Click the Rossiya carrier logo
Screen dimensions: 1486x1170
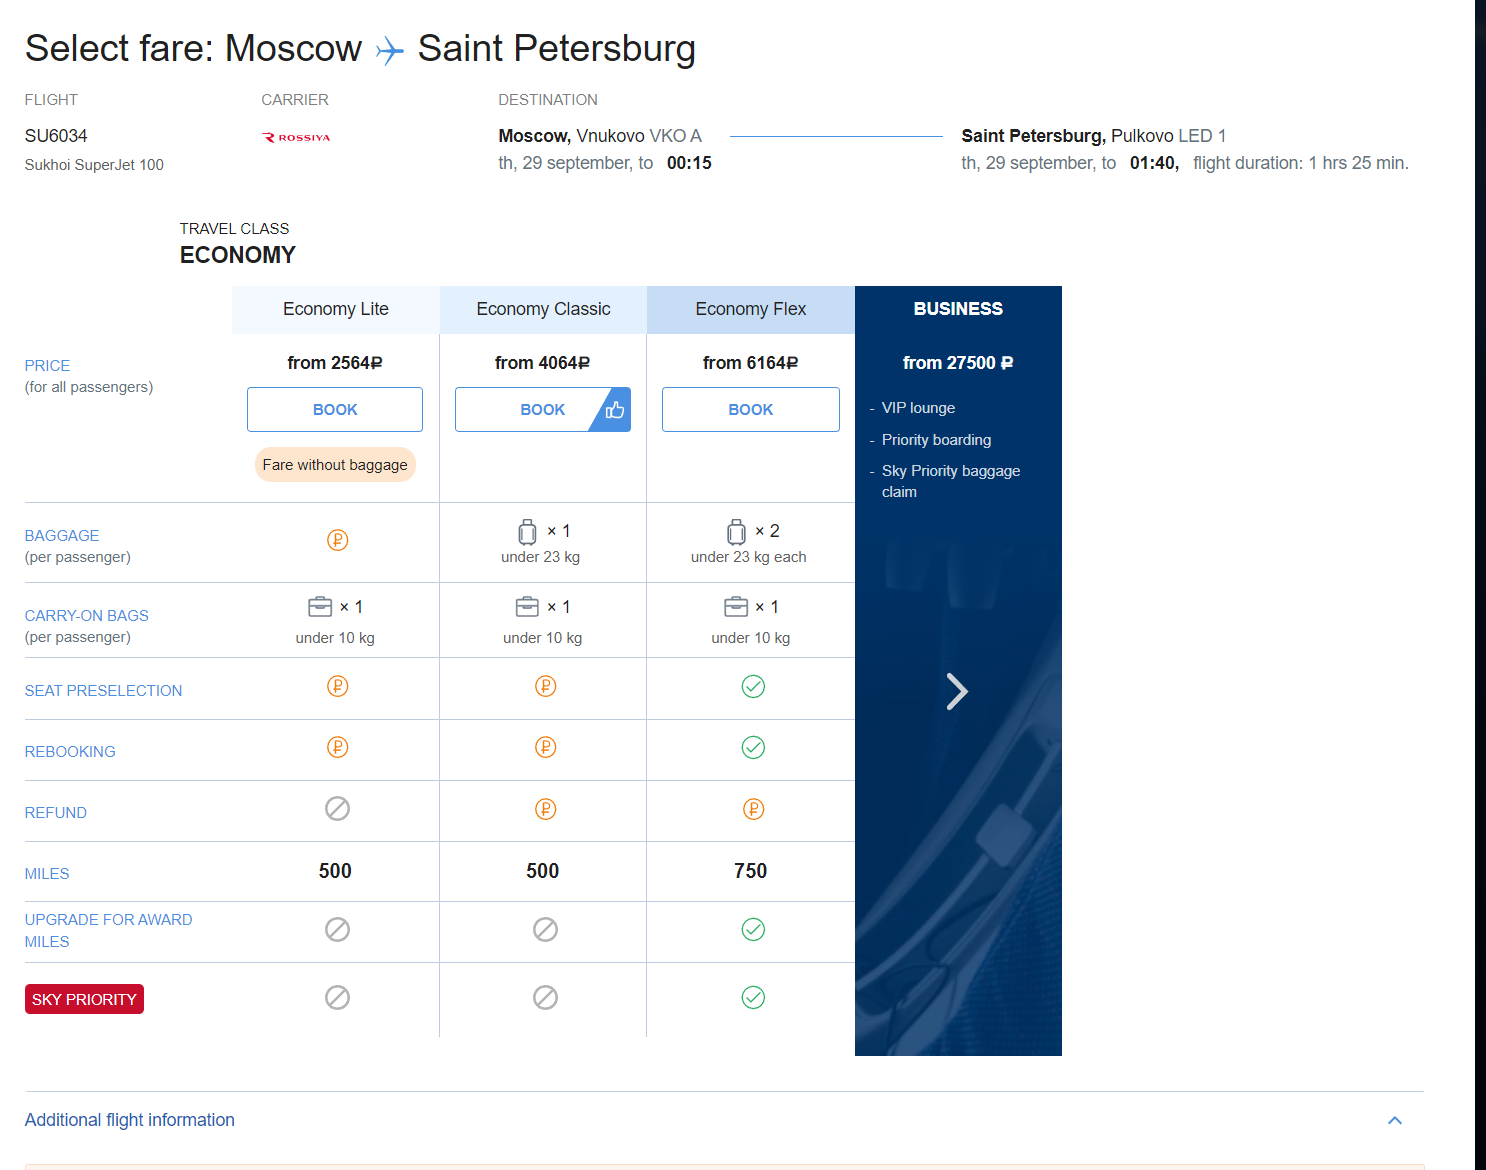tap(296, 138)
